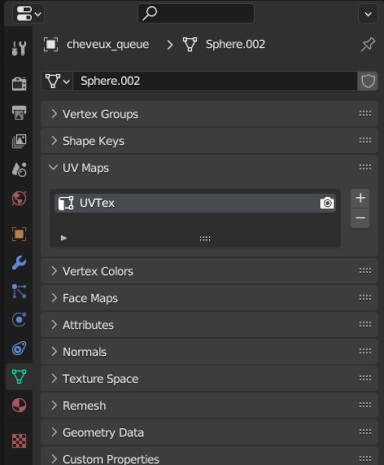
Task: Click Sphere.002 breadcrumb text
Action: (235, 44)
